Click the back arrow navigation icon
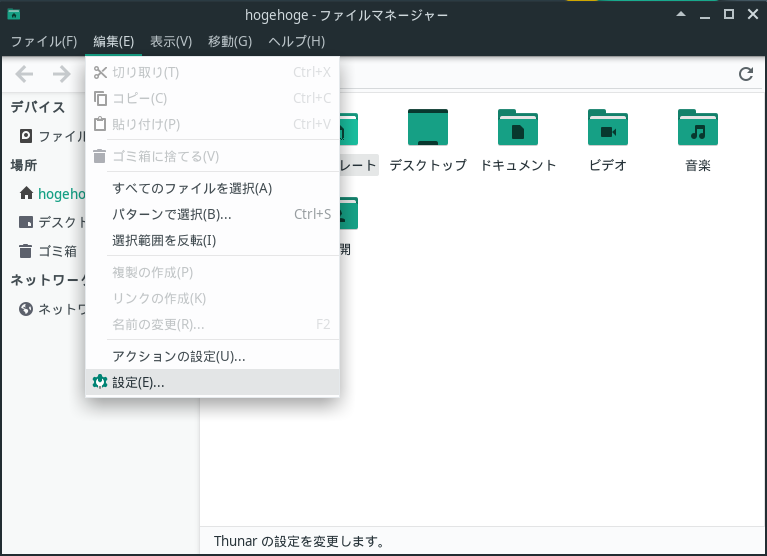 click(24, 74)
